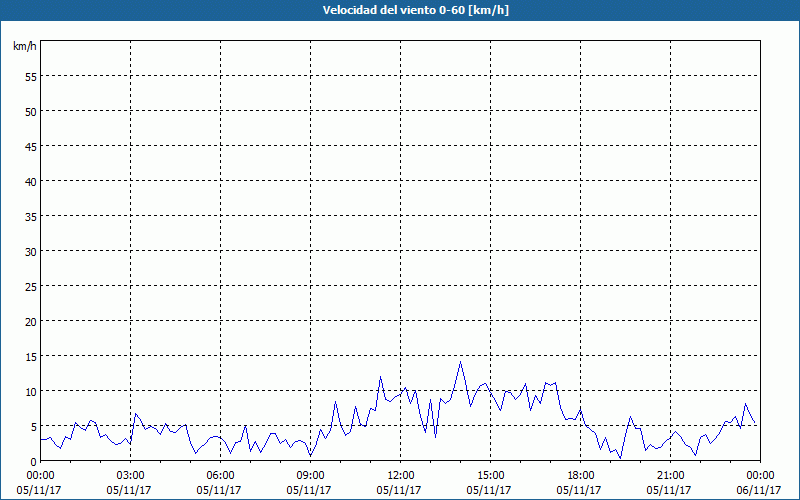Click the '20' vertical axis label
The height and width of the screenshot is (500, 800).
(x=31, y=322)
